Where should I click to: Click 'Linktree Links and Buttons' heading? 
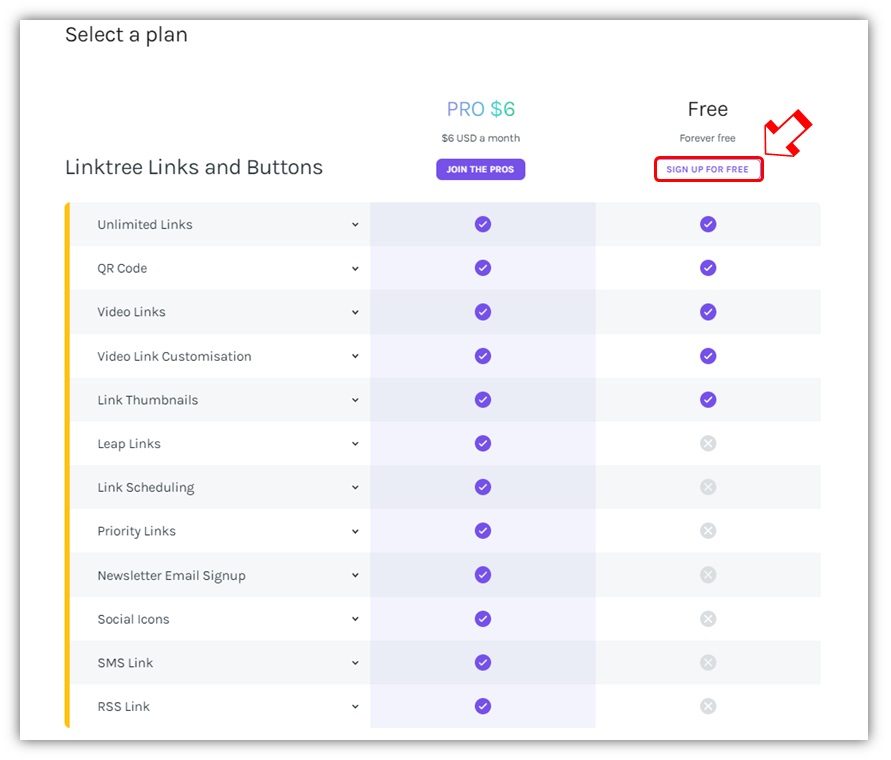(x=194, y=168)
